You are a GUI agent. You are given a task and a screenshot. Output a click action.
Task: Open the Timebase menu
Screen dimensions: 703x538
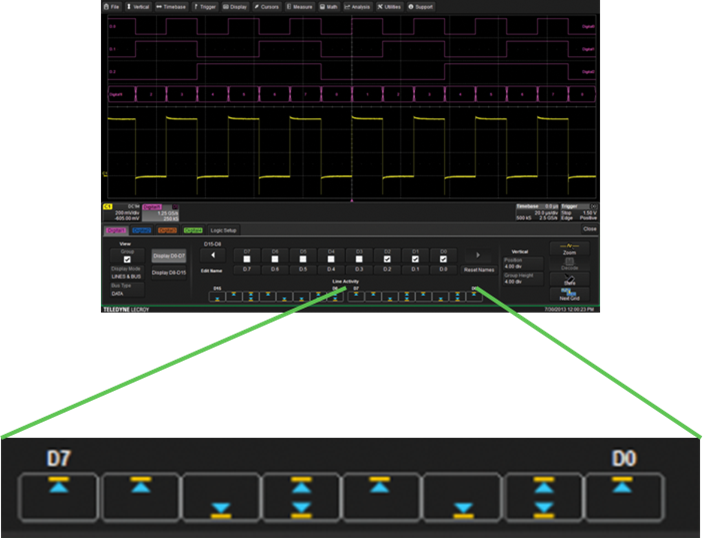tap(171, 7)
